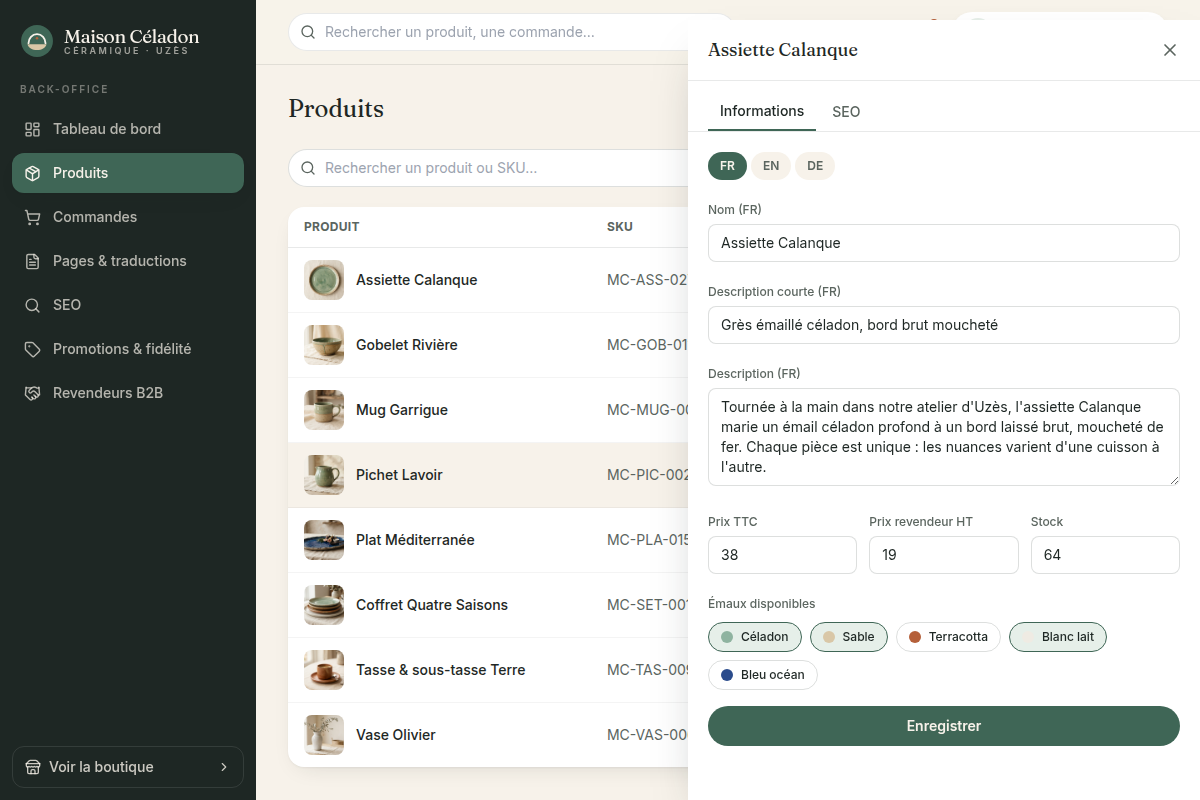This screenshot has width=1200, height=800.
Task: Click the SEO magnifier icon in sidebar
Action: click(33, 305)
